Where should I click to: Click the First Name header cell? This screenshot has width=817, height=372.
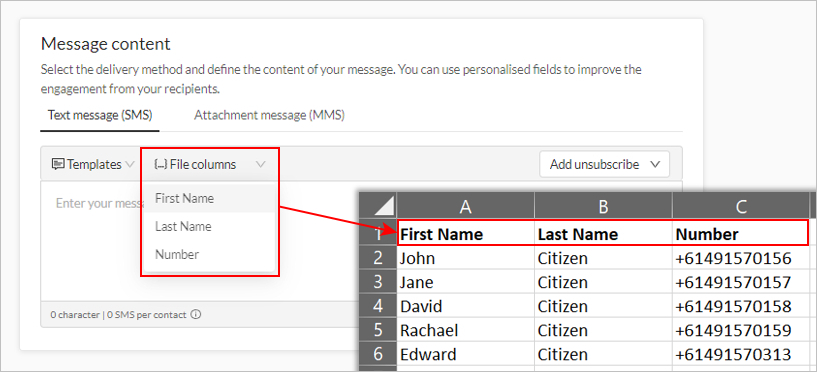point(466,234)
